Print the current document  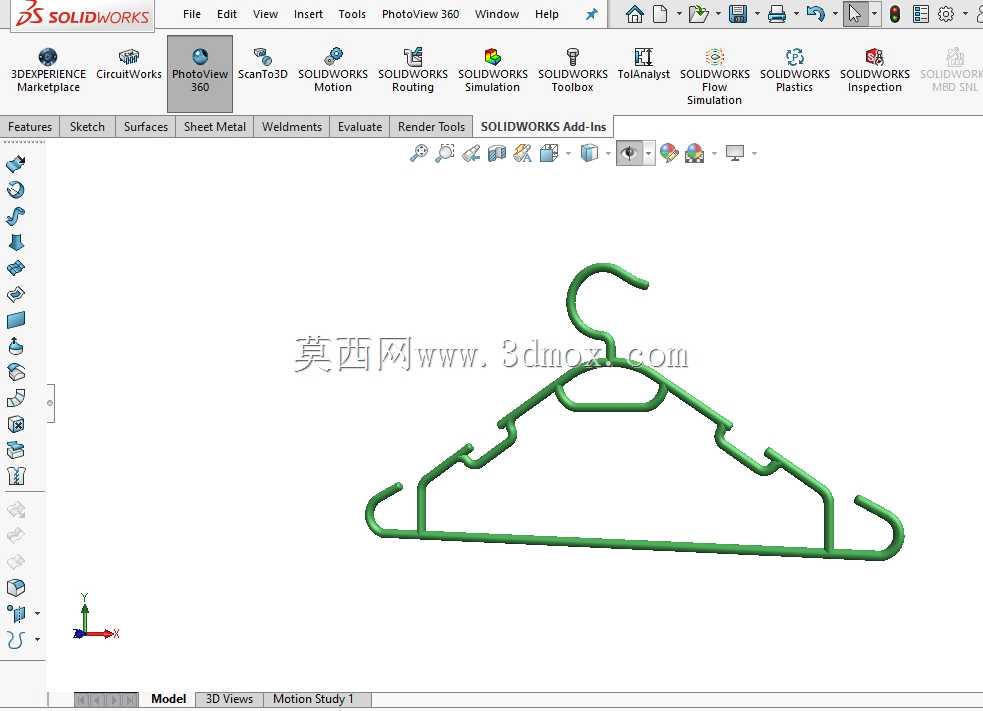[777, 14]
